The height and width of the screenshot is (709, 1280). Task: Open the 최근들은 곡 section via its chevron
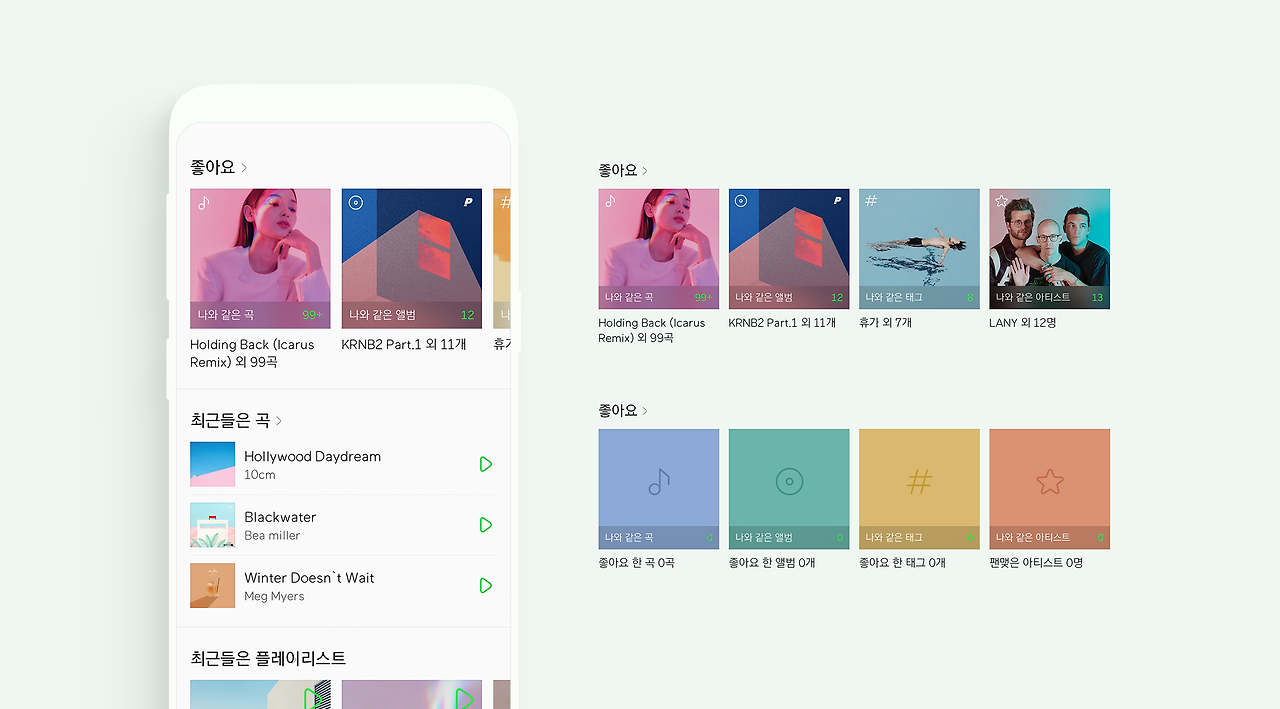(278, 420)
